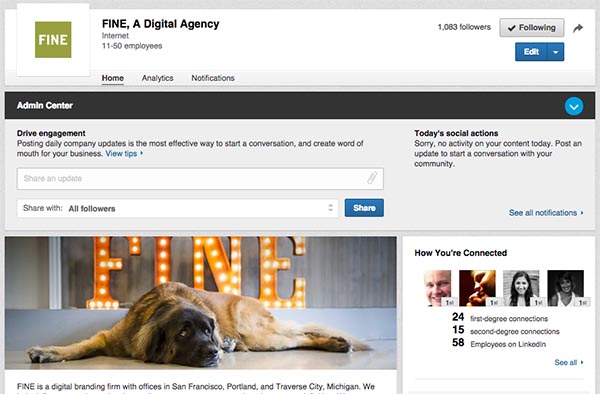
Task: Click the 11-50 employees text
Action: (x=132, y=46)
